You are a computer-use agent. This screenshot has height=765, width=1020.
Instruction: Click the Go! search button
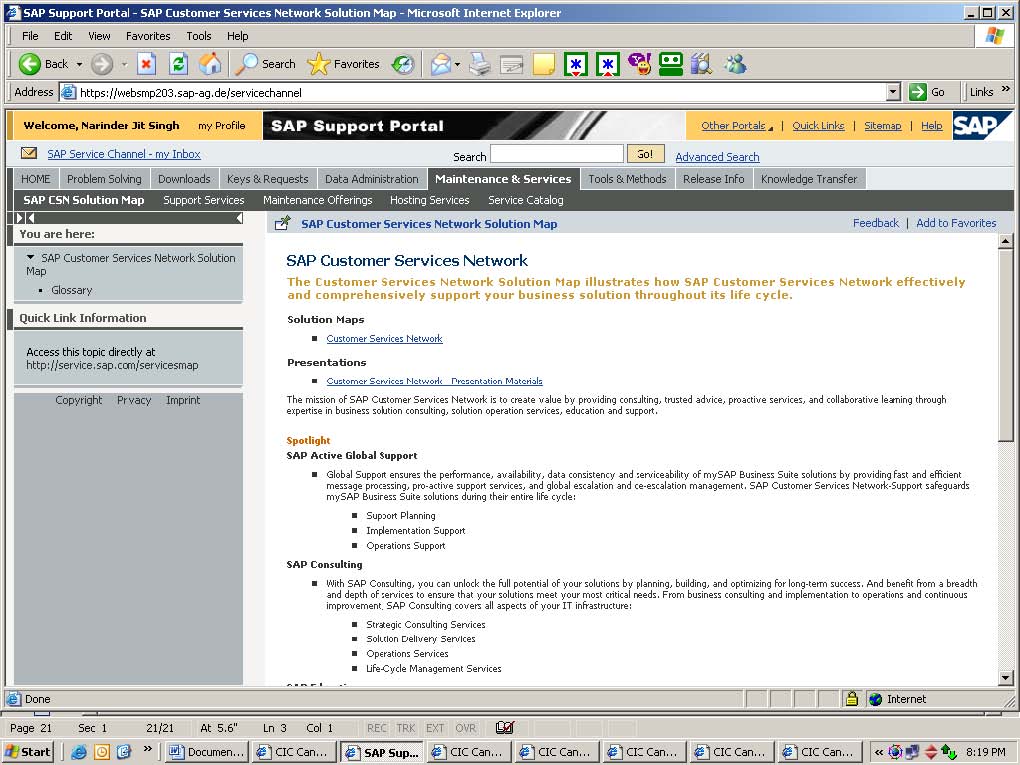(645, 154)
